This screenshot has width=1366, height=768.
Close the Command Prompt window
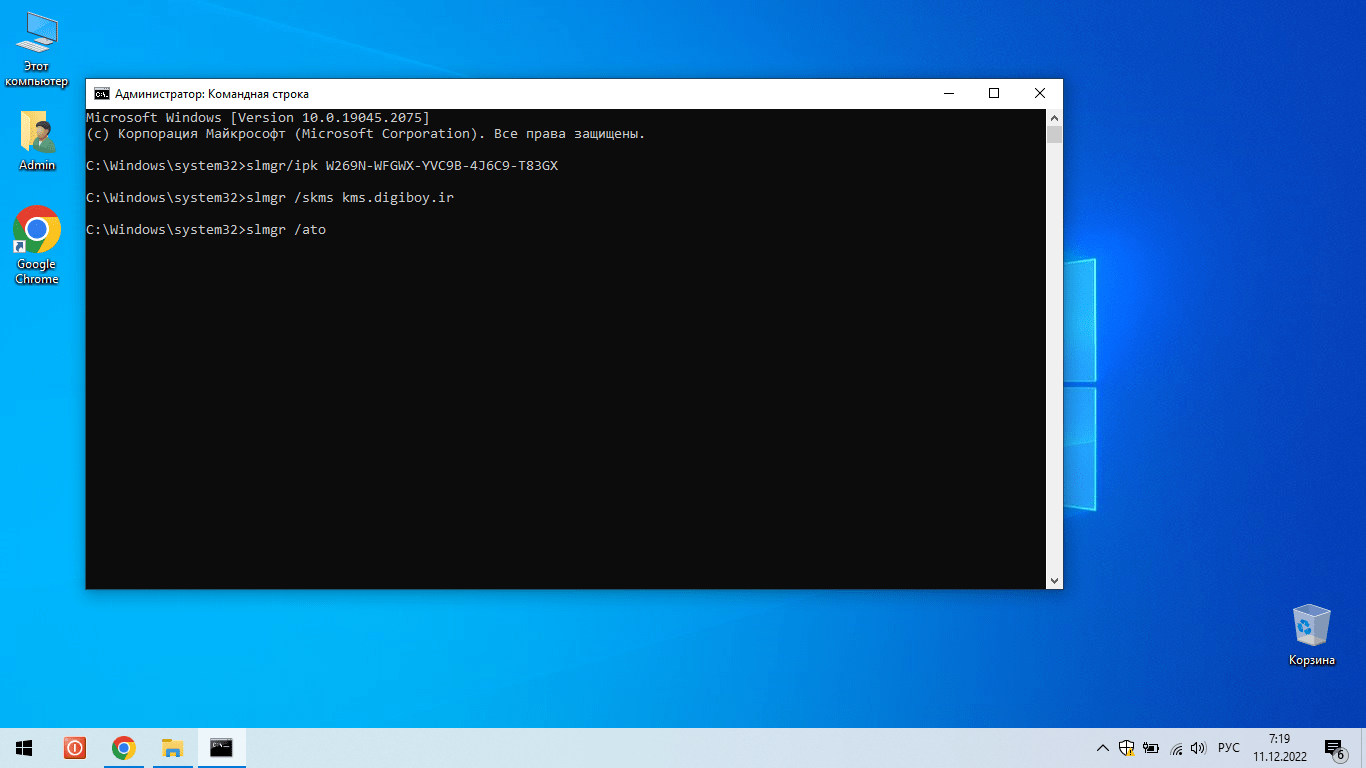coord(1040,94)
